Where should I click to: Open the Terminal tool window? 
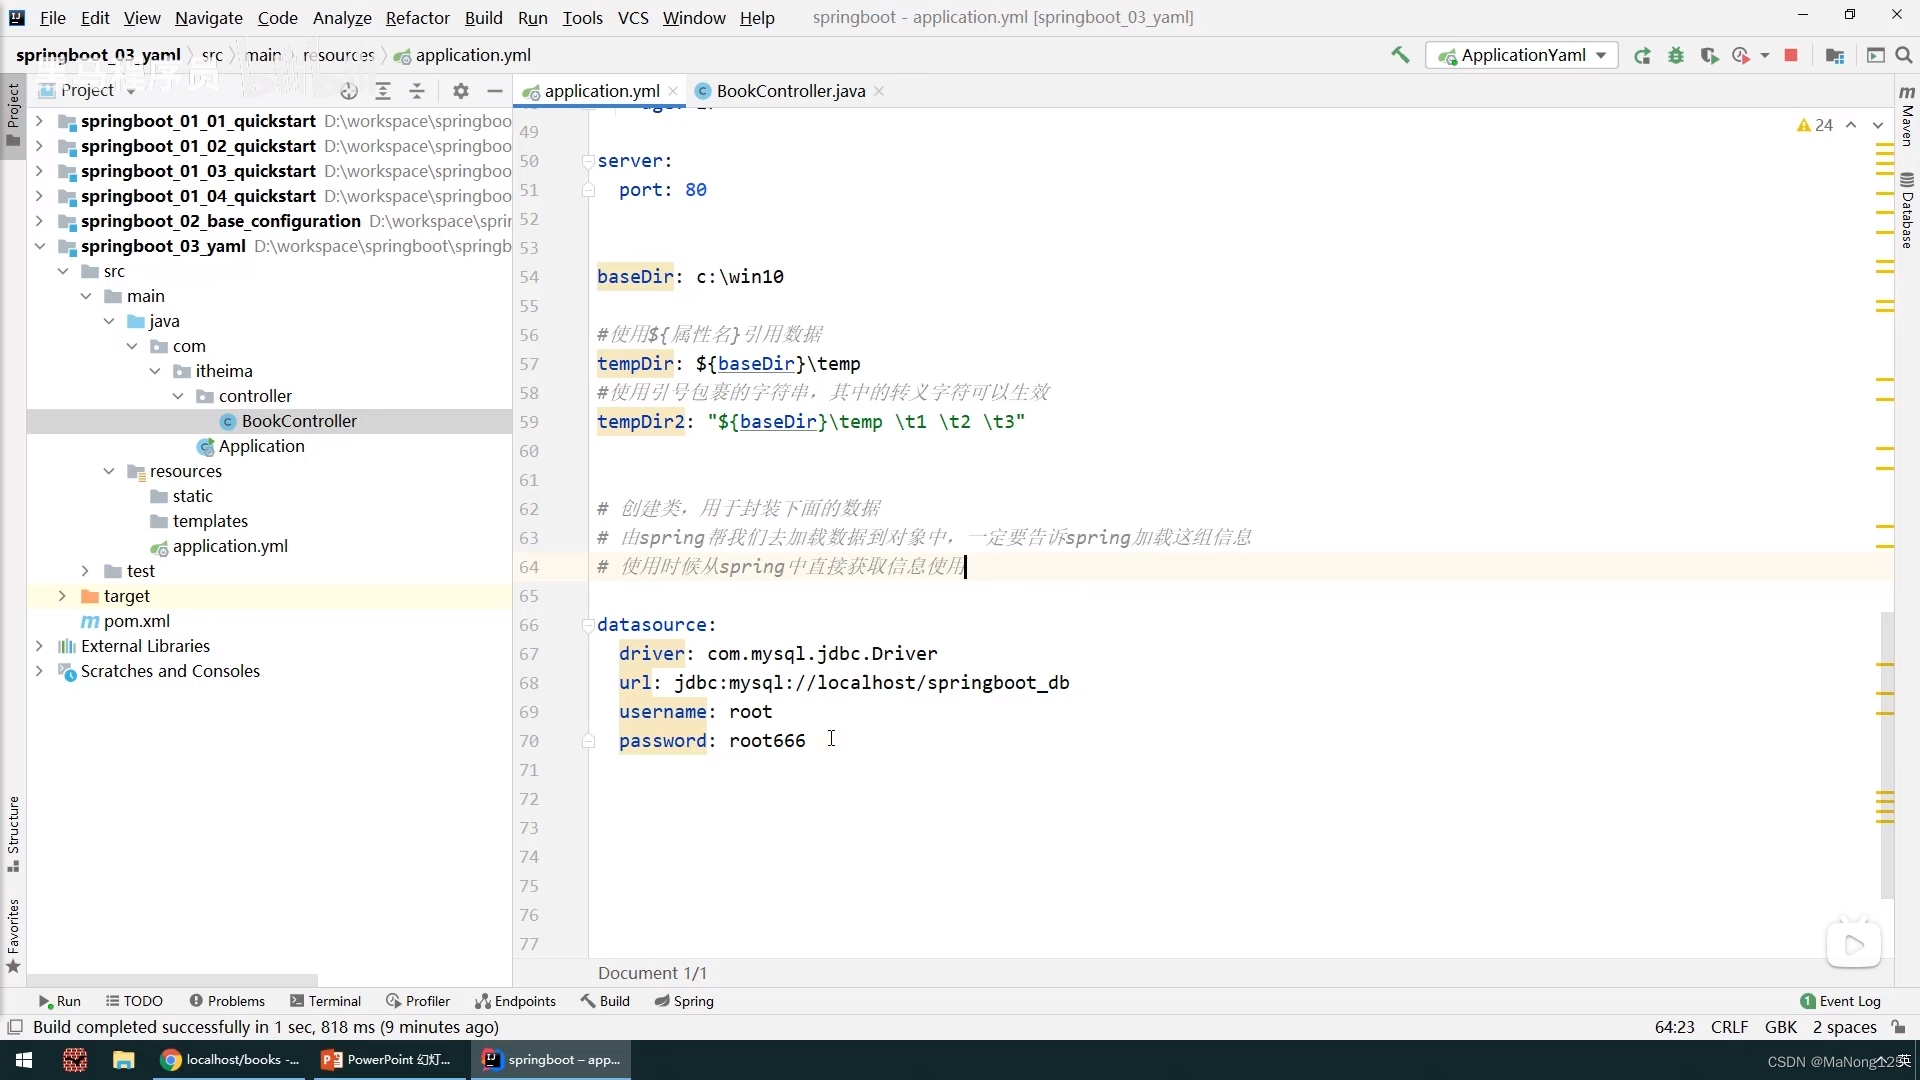[325, 1001]
